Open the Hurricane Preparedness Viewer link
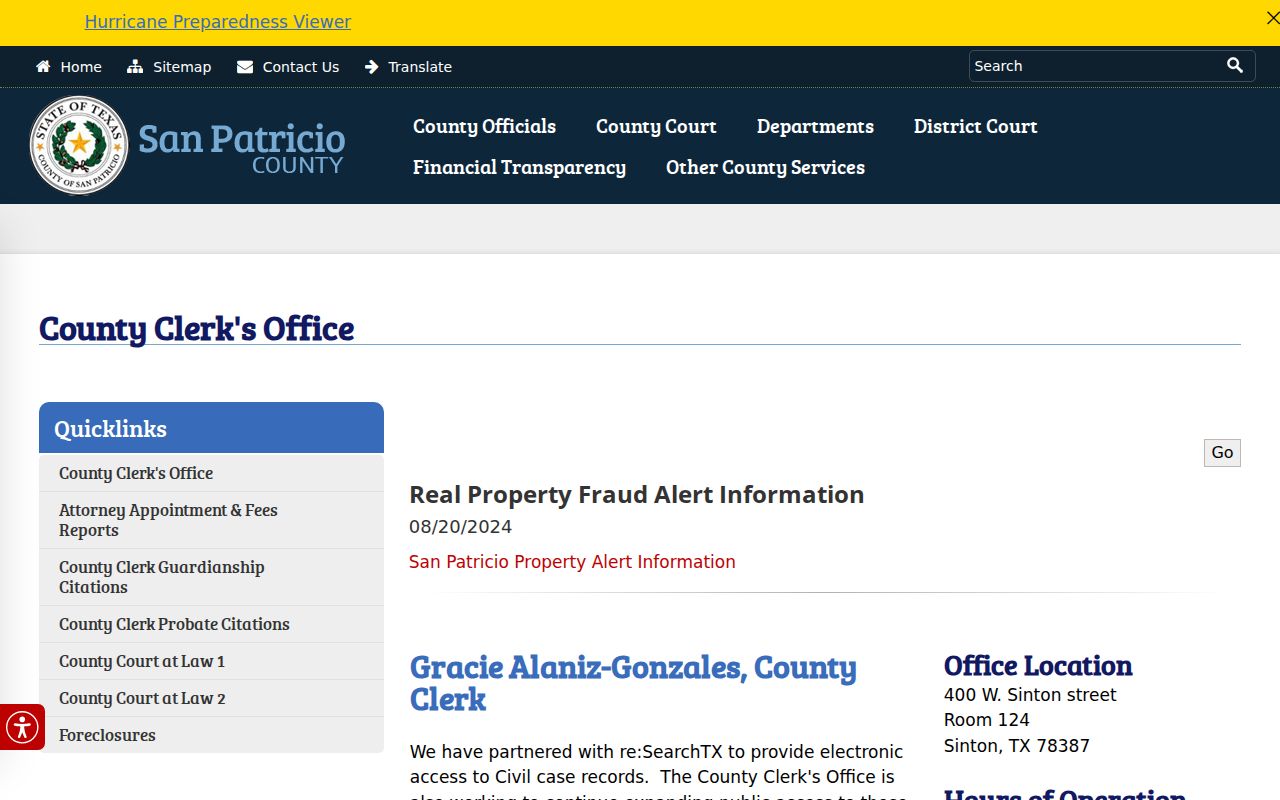Screen dimensions: 1280x800 (x=218, y=22)
